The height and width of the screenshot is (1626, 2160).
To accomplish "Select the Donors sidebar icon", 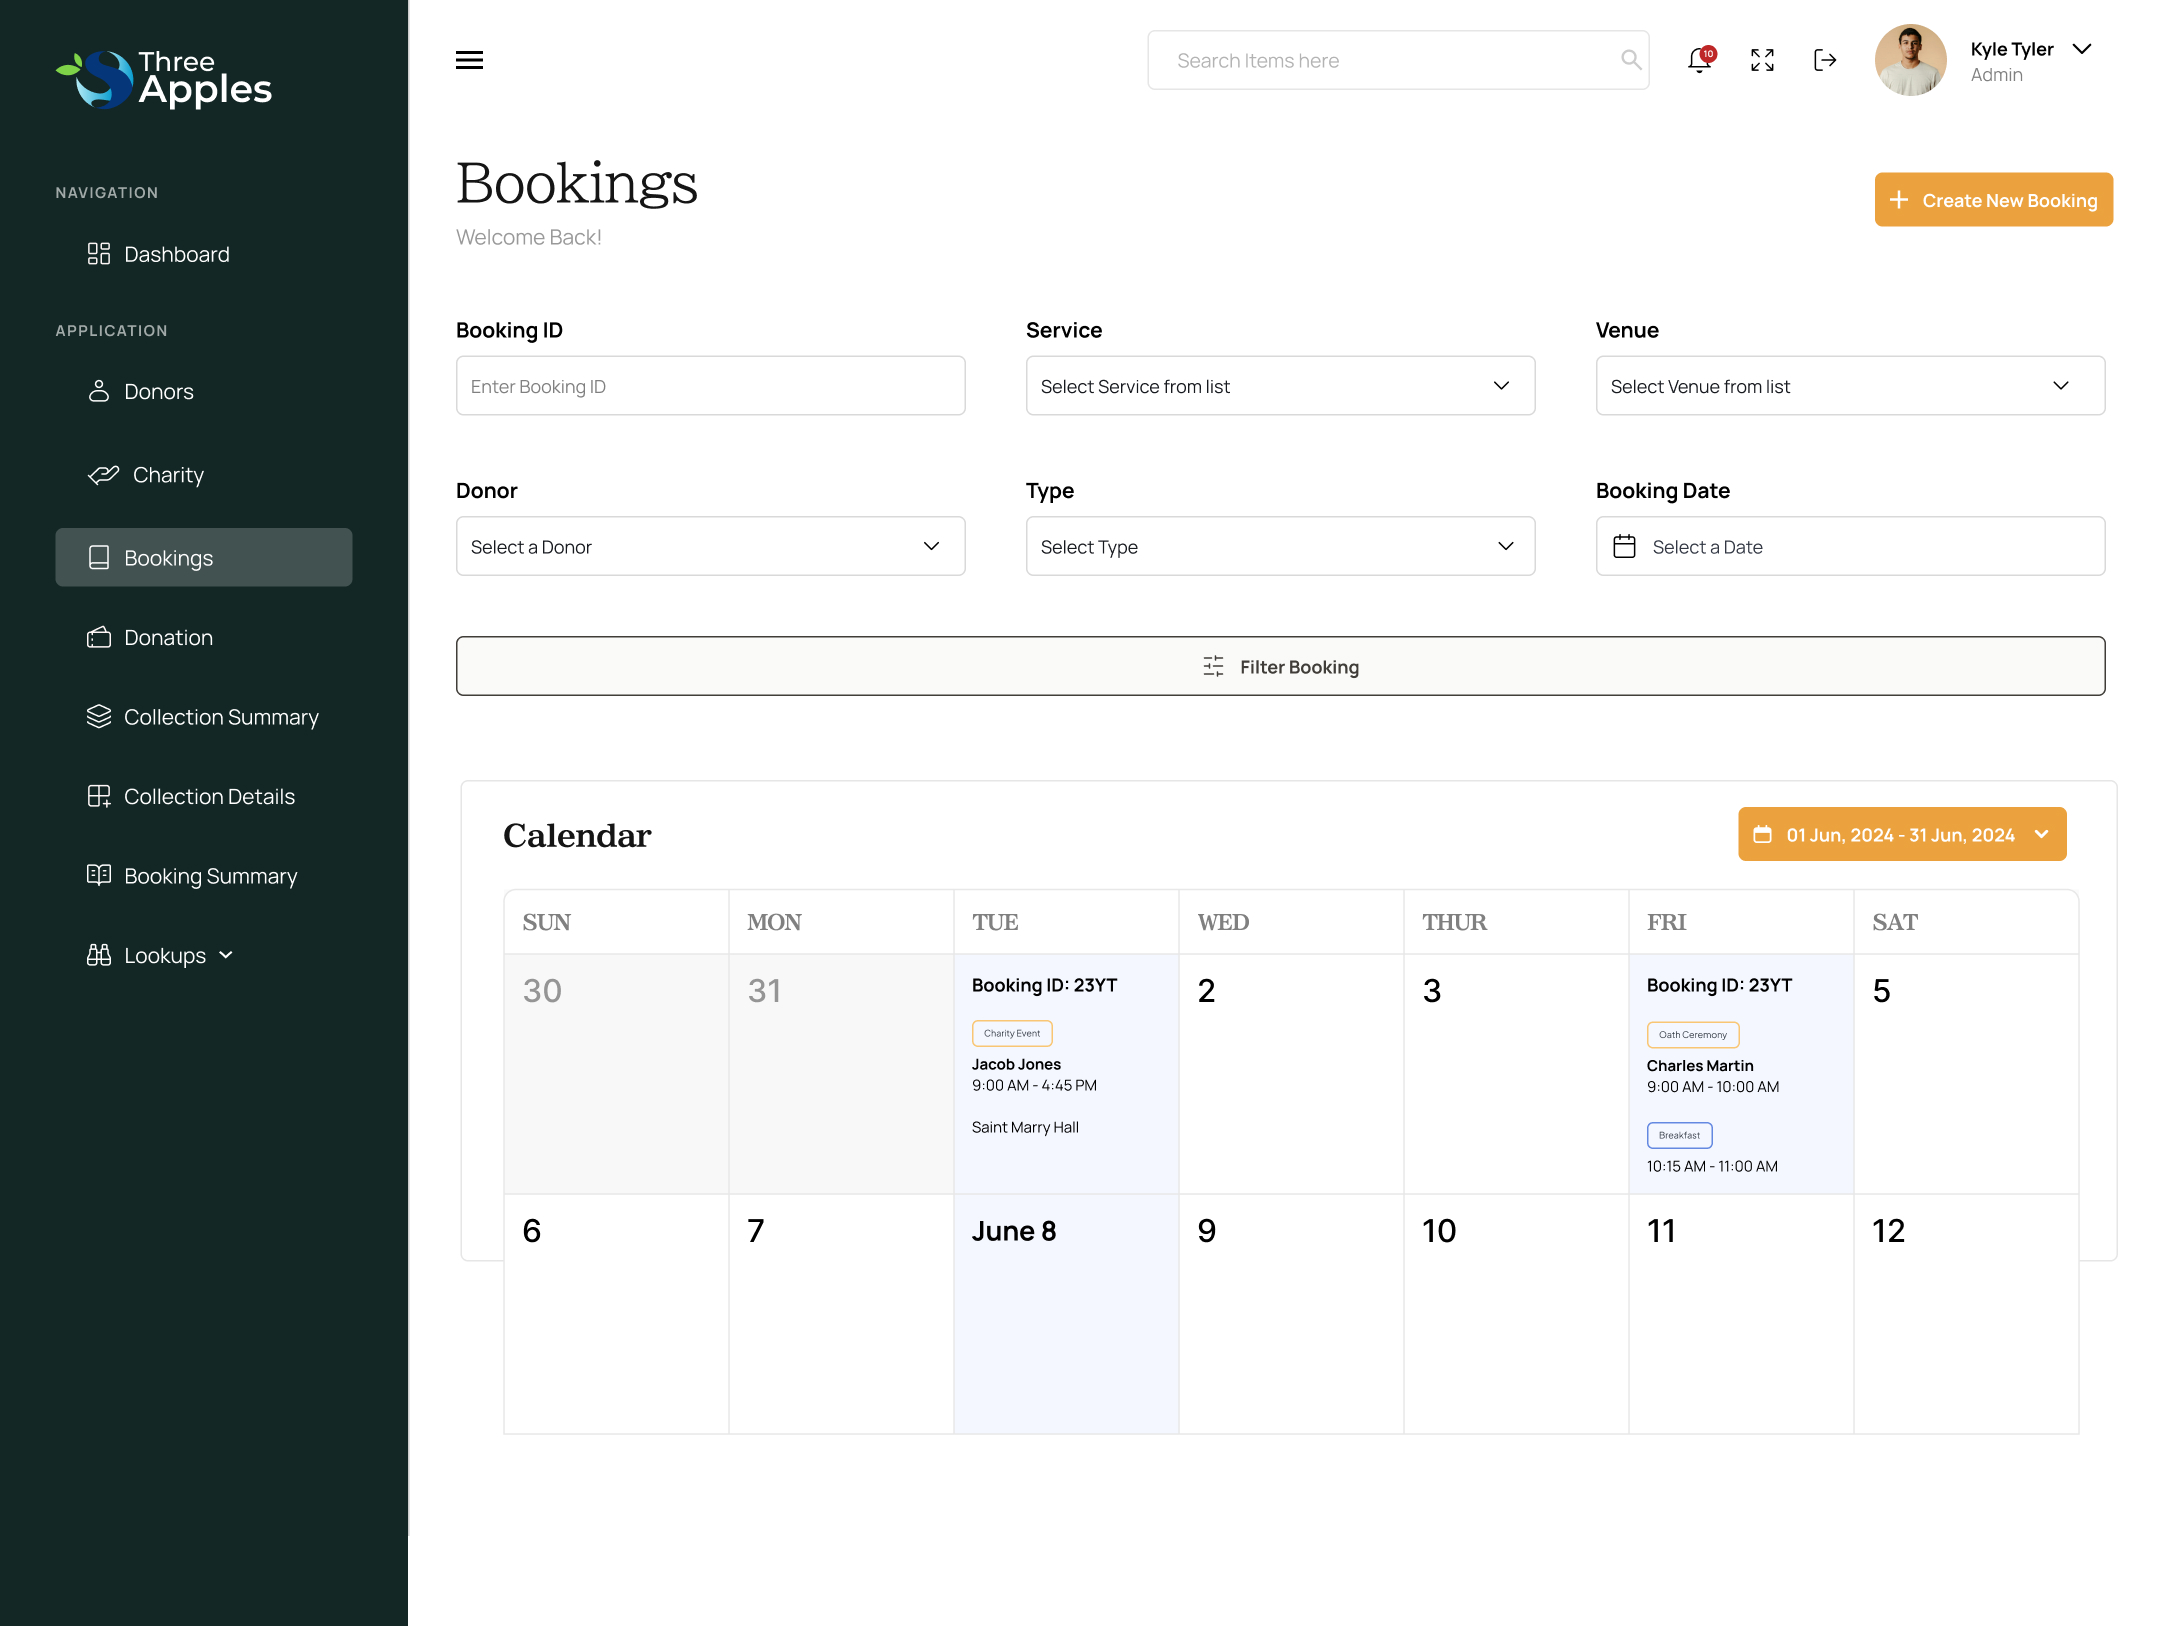I will [99, 391].
